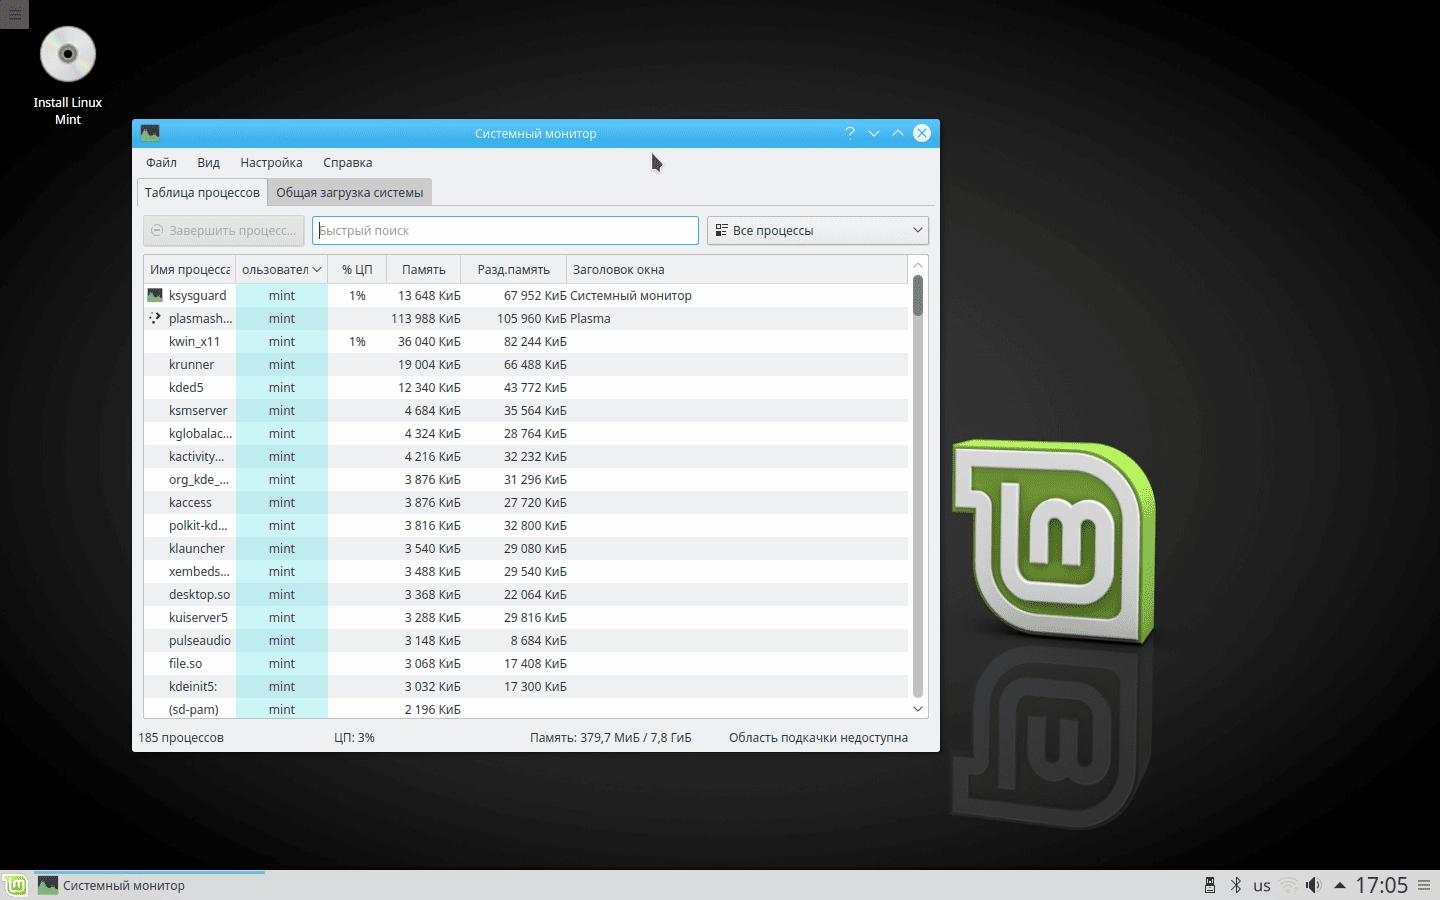1440x900 pixels.
Task: Select the ksysguard process row
Action: pyautogui.click(x=526, y=295)
